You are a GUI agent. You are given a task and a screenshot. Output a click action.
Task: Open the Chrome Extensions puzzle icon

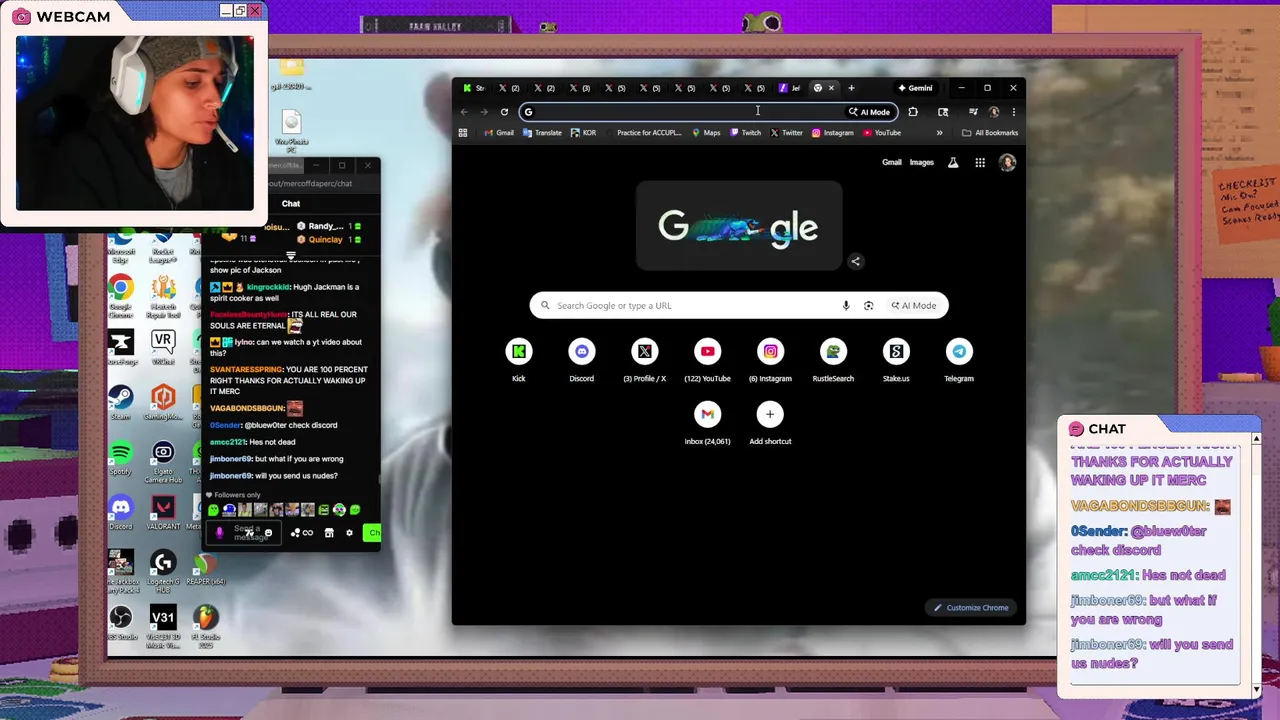pyautogui.click(x=913, y=112)
